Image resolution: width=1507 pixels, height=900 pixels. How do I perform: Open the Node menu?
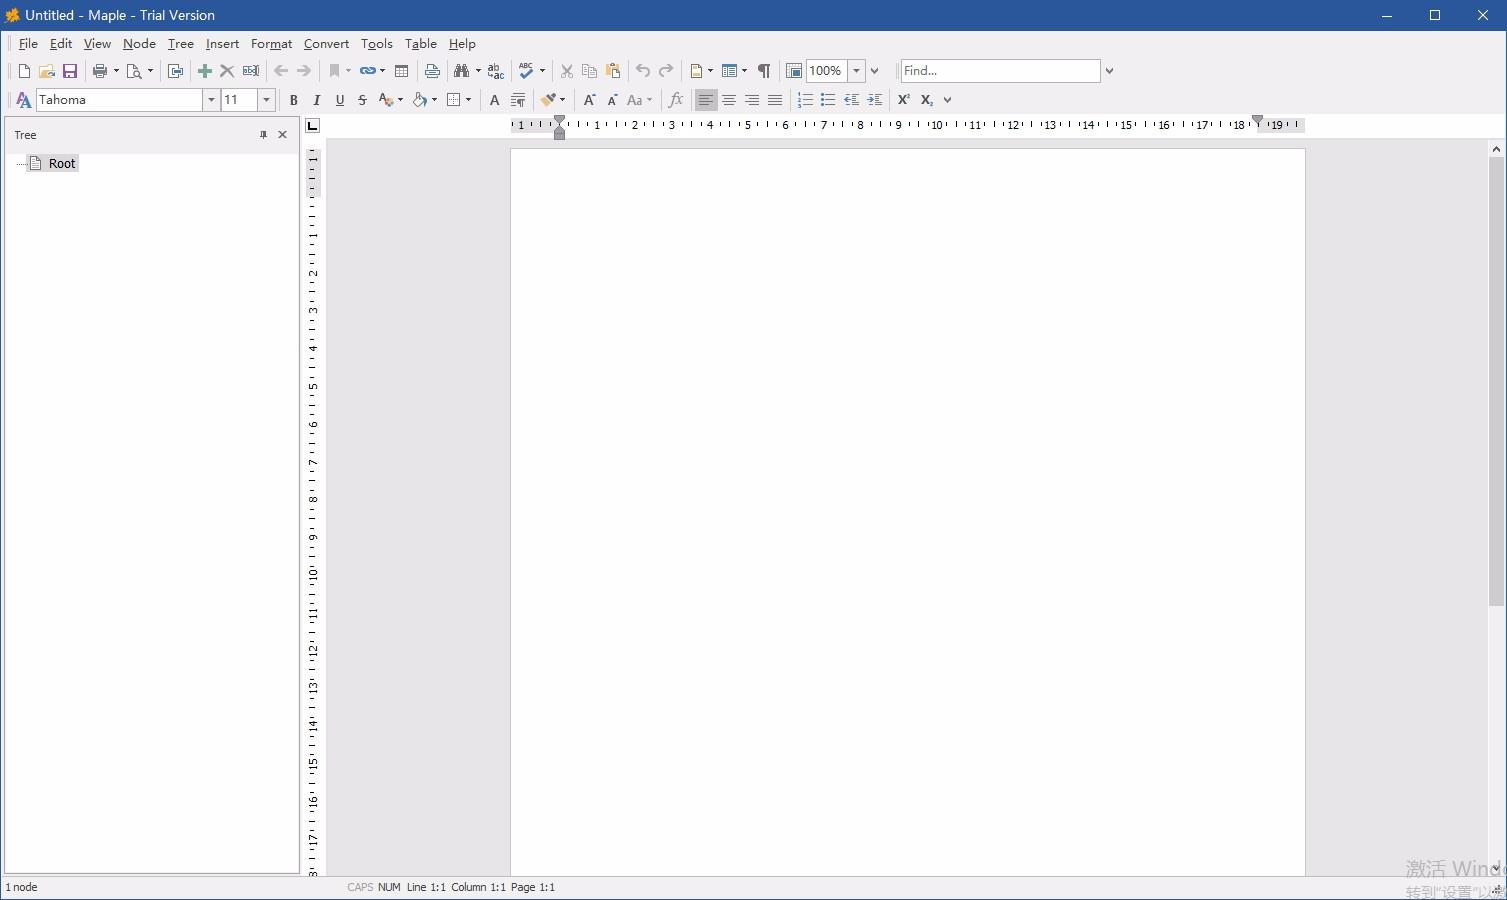click(x=139, y=44)
